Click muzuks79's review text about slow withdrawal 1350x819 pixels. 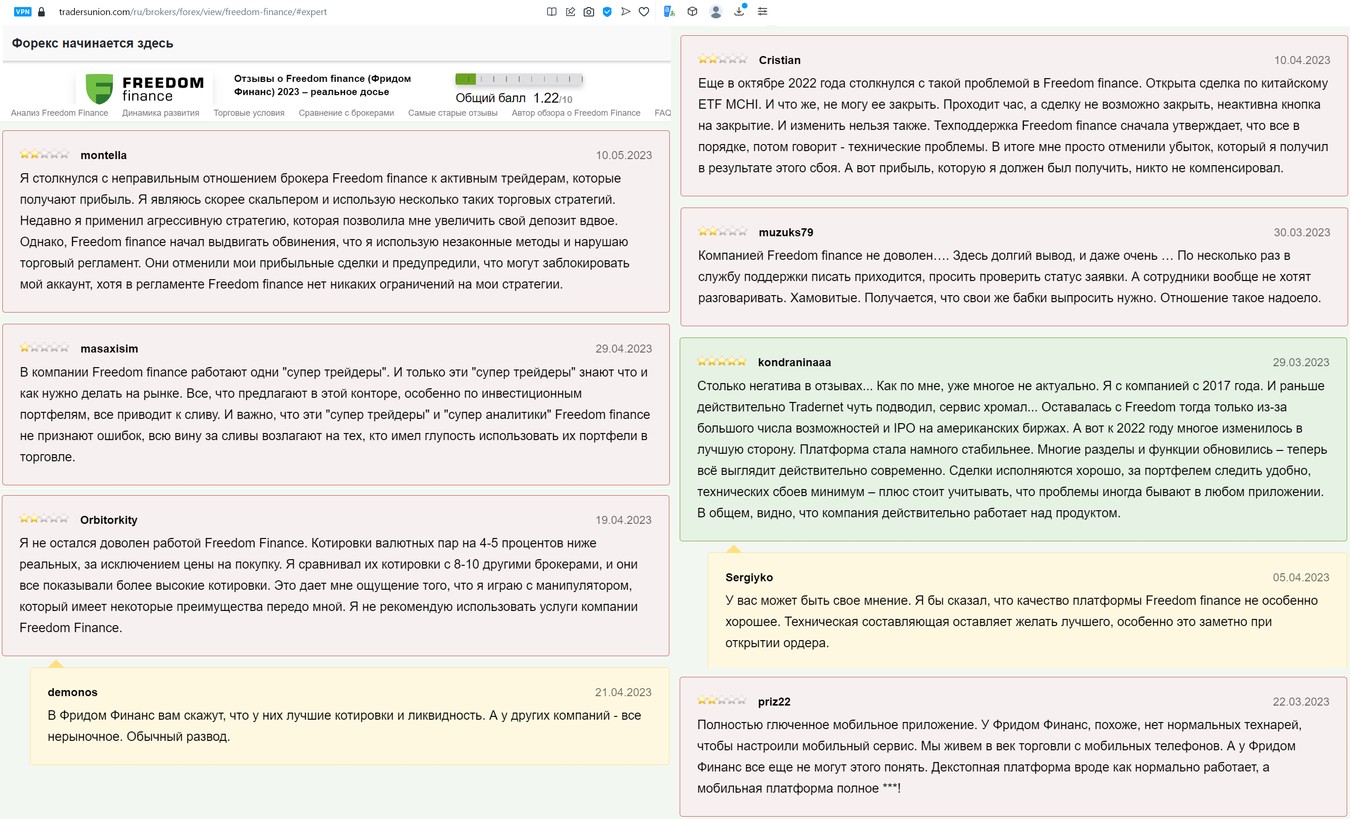[x=1010, y=276]
